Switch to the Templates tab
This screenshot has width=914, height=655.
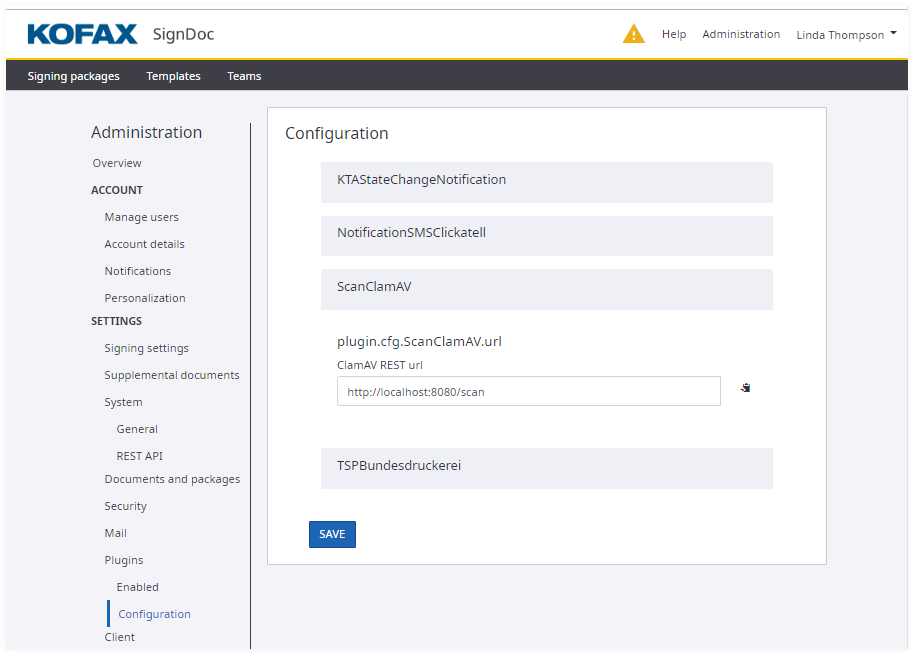click(x=173, y=76)
